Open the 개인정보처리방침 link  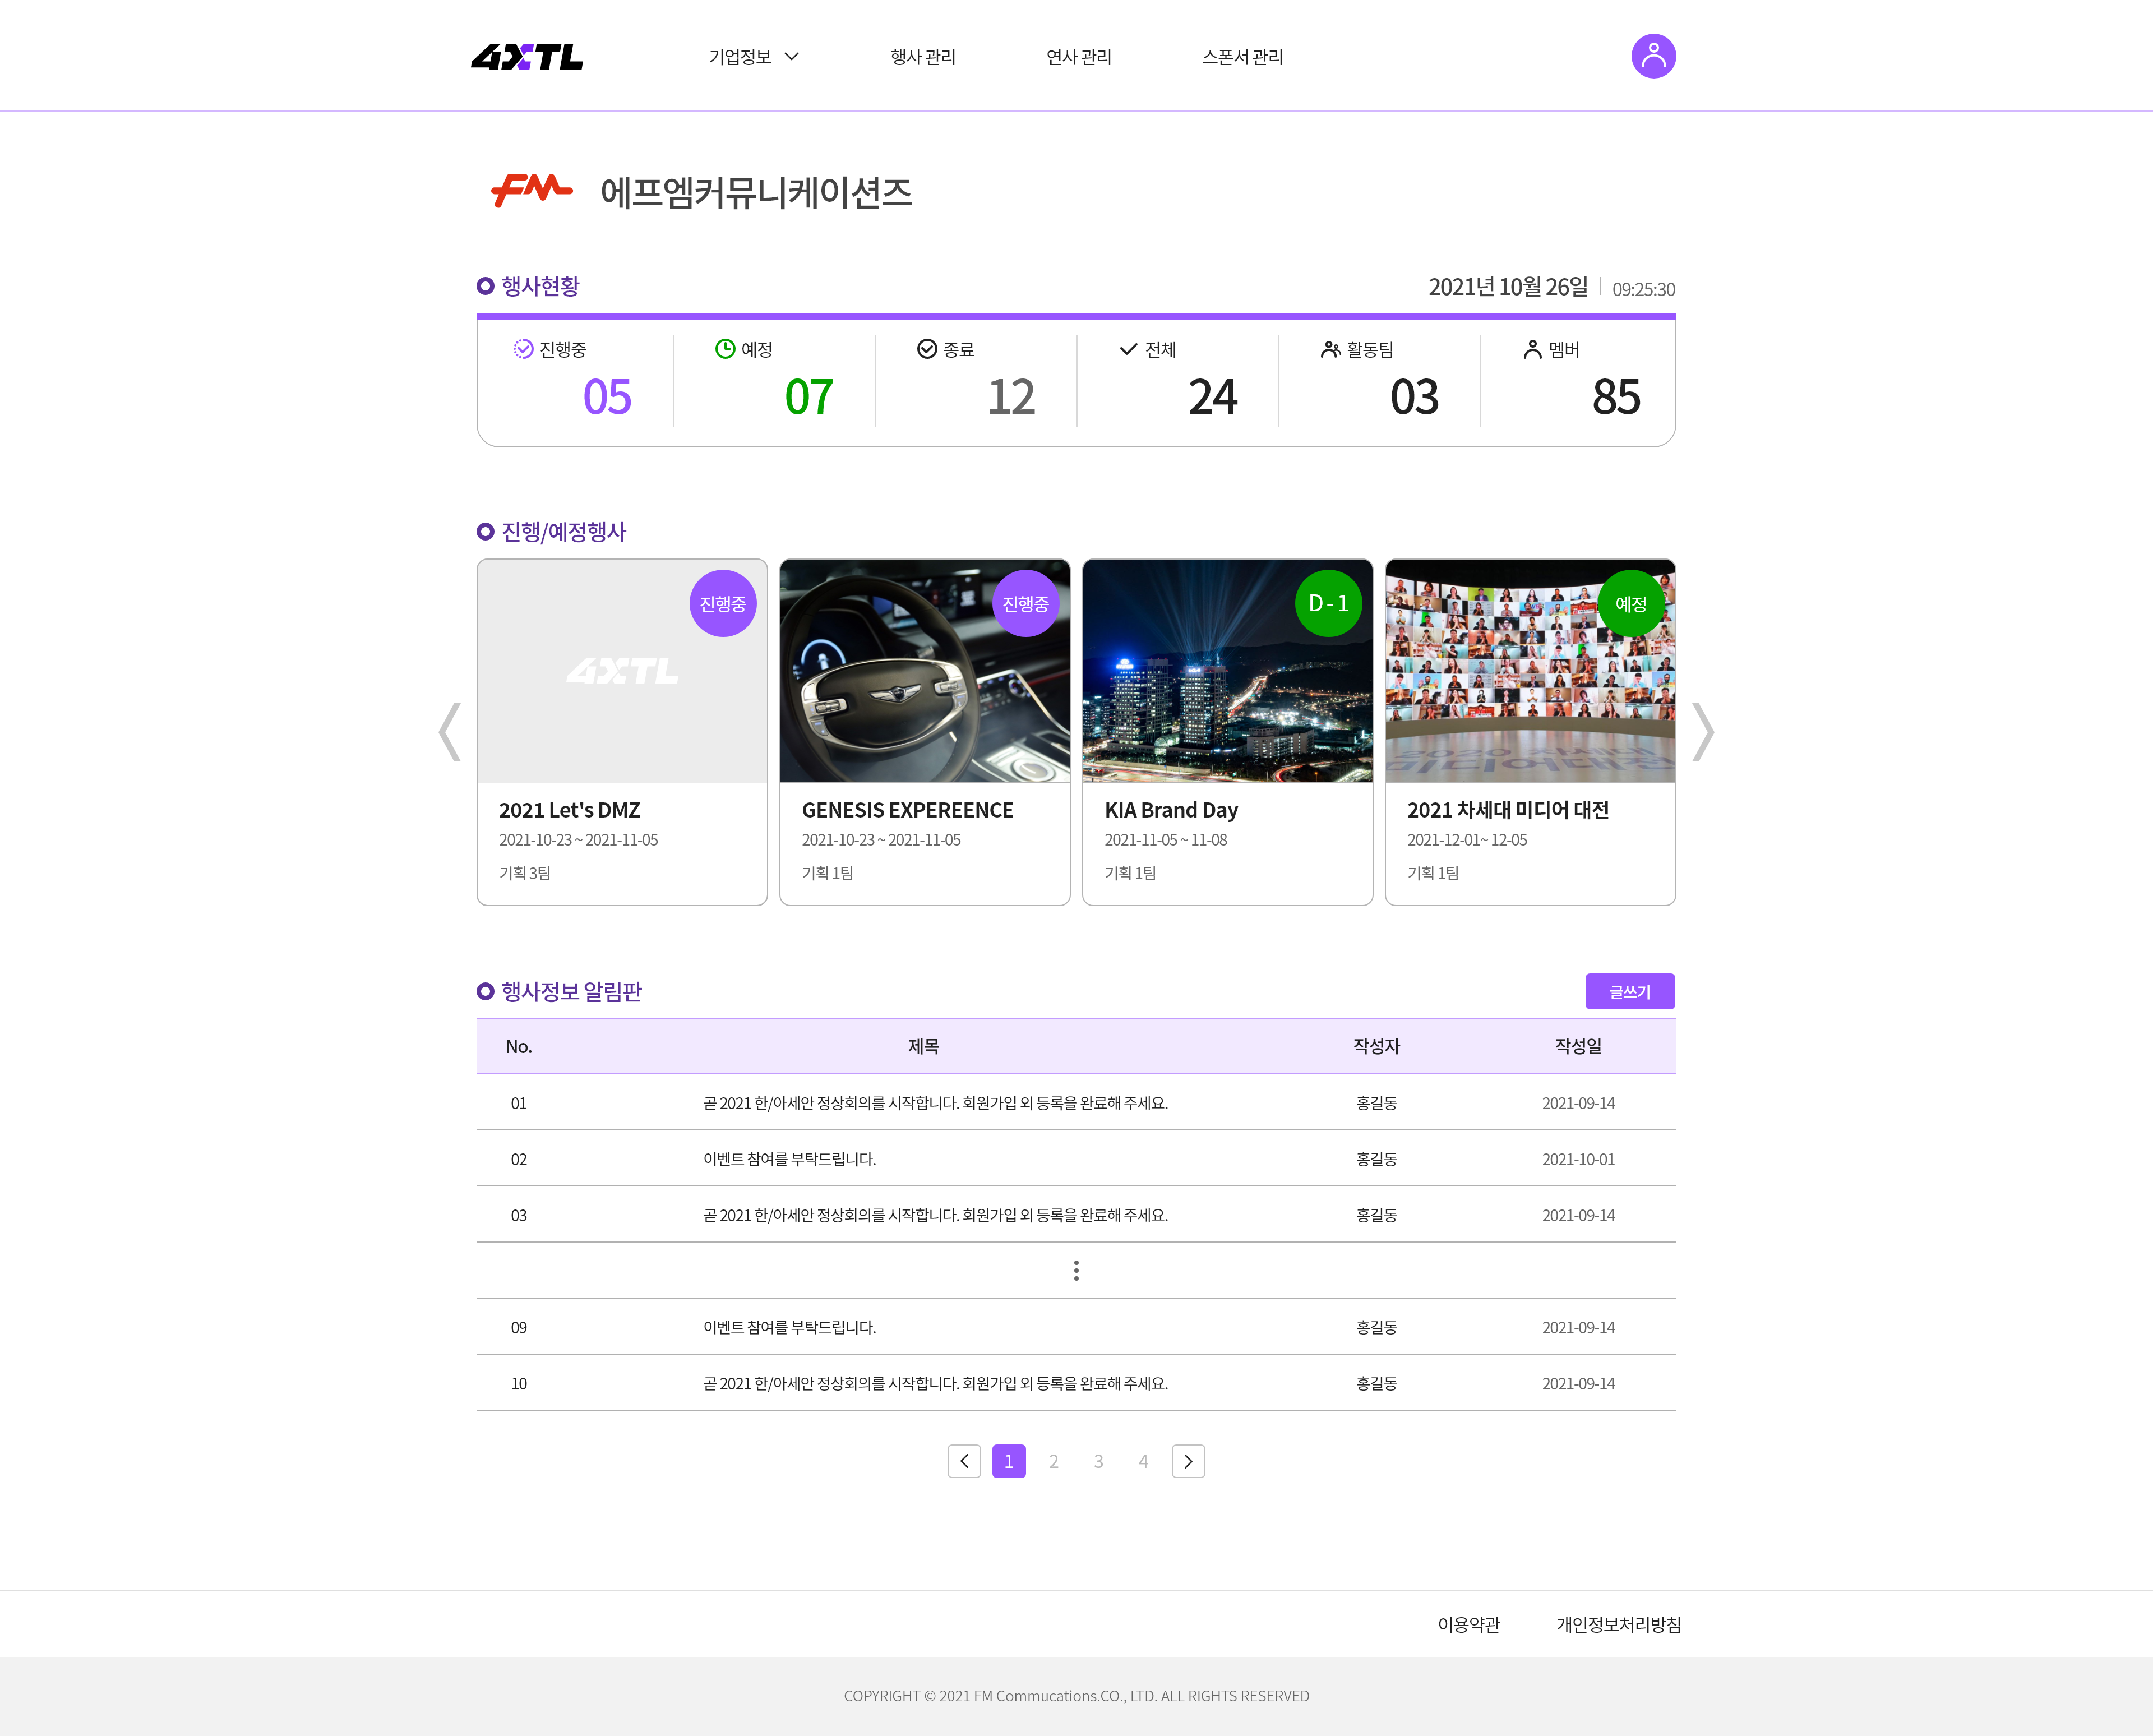coord(1618,1624)
